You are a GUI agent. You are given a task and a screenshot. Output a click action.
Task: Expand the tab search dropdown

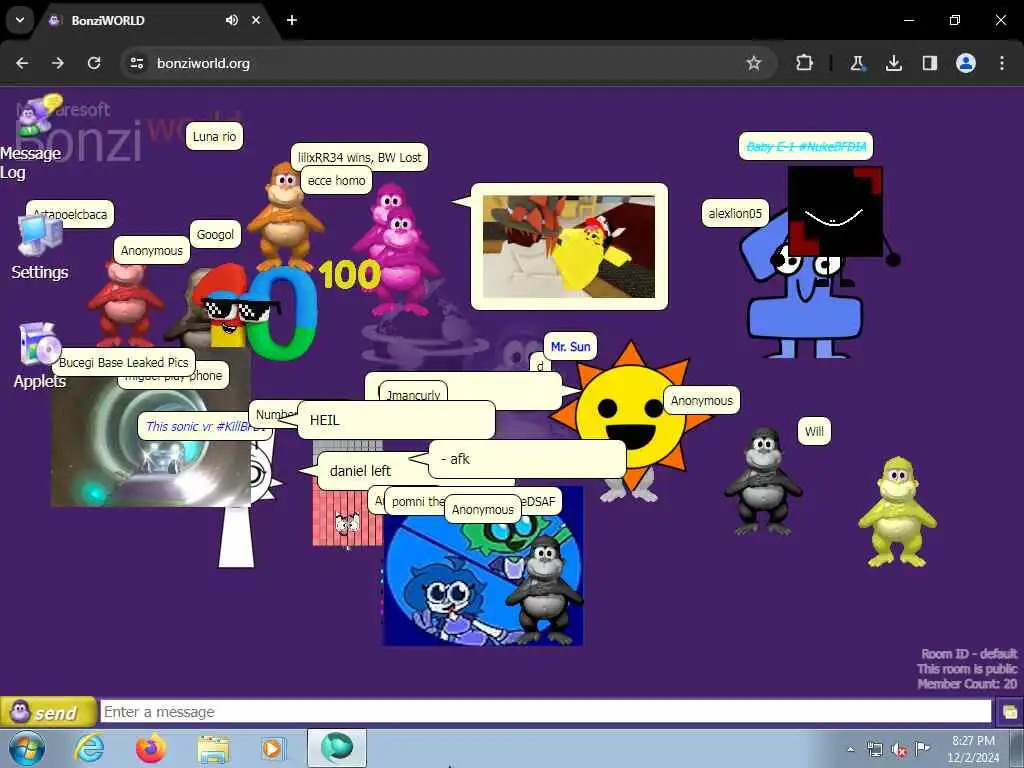(20, 20)
